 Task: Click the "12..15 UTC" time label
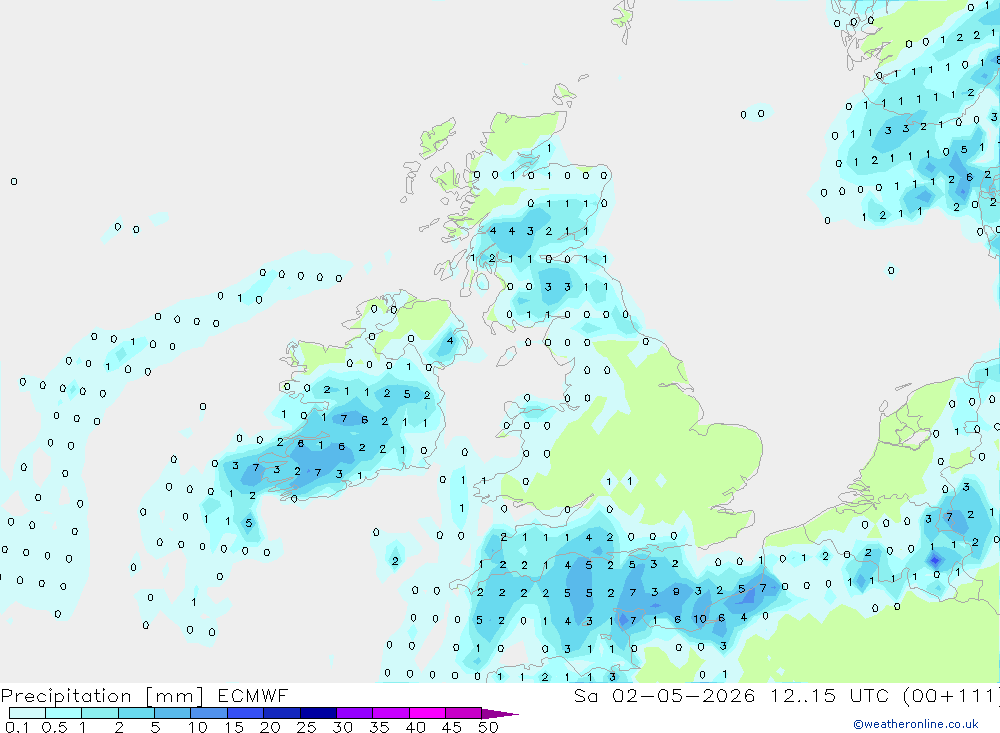click(x=829, y=696)
